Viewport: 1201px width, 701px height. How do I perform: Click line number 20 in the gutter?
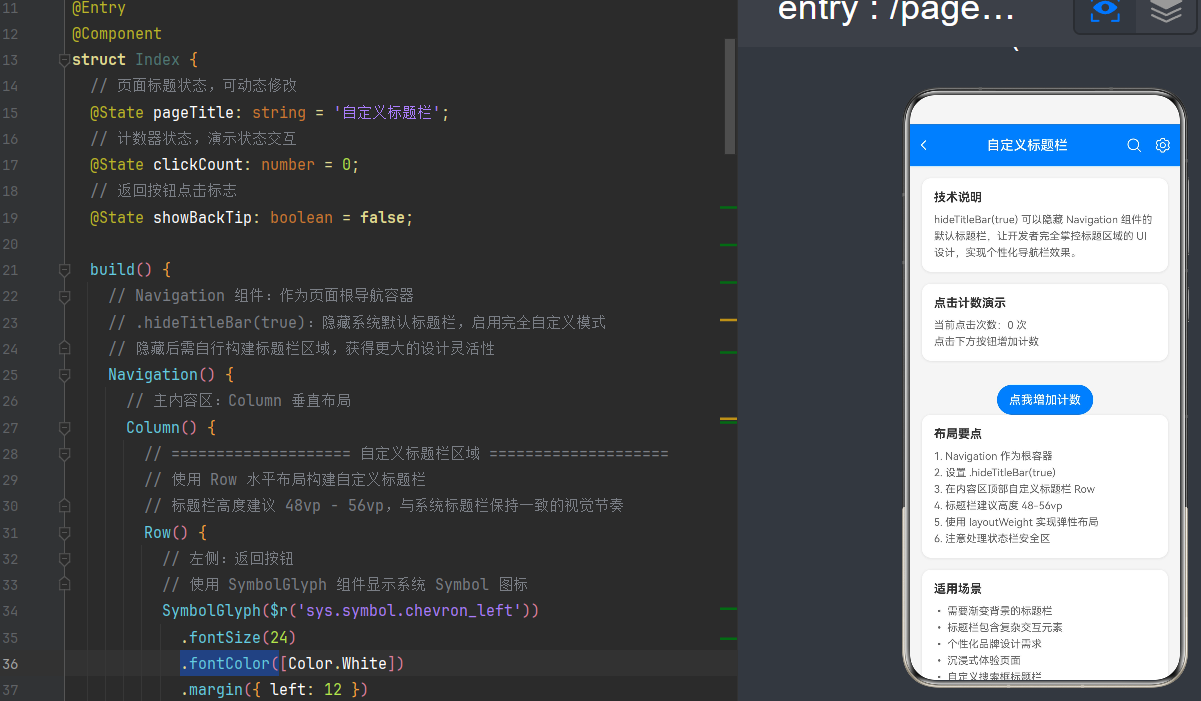tap(10, 243)
